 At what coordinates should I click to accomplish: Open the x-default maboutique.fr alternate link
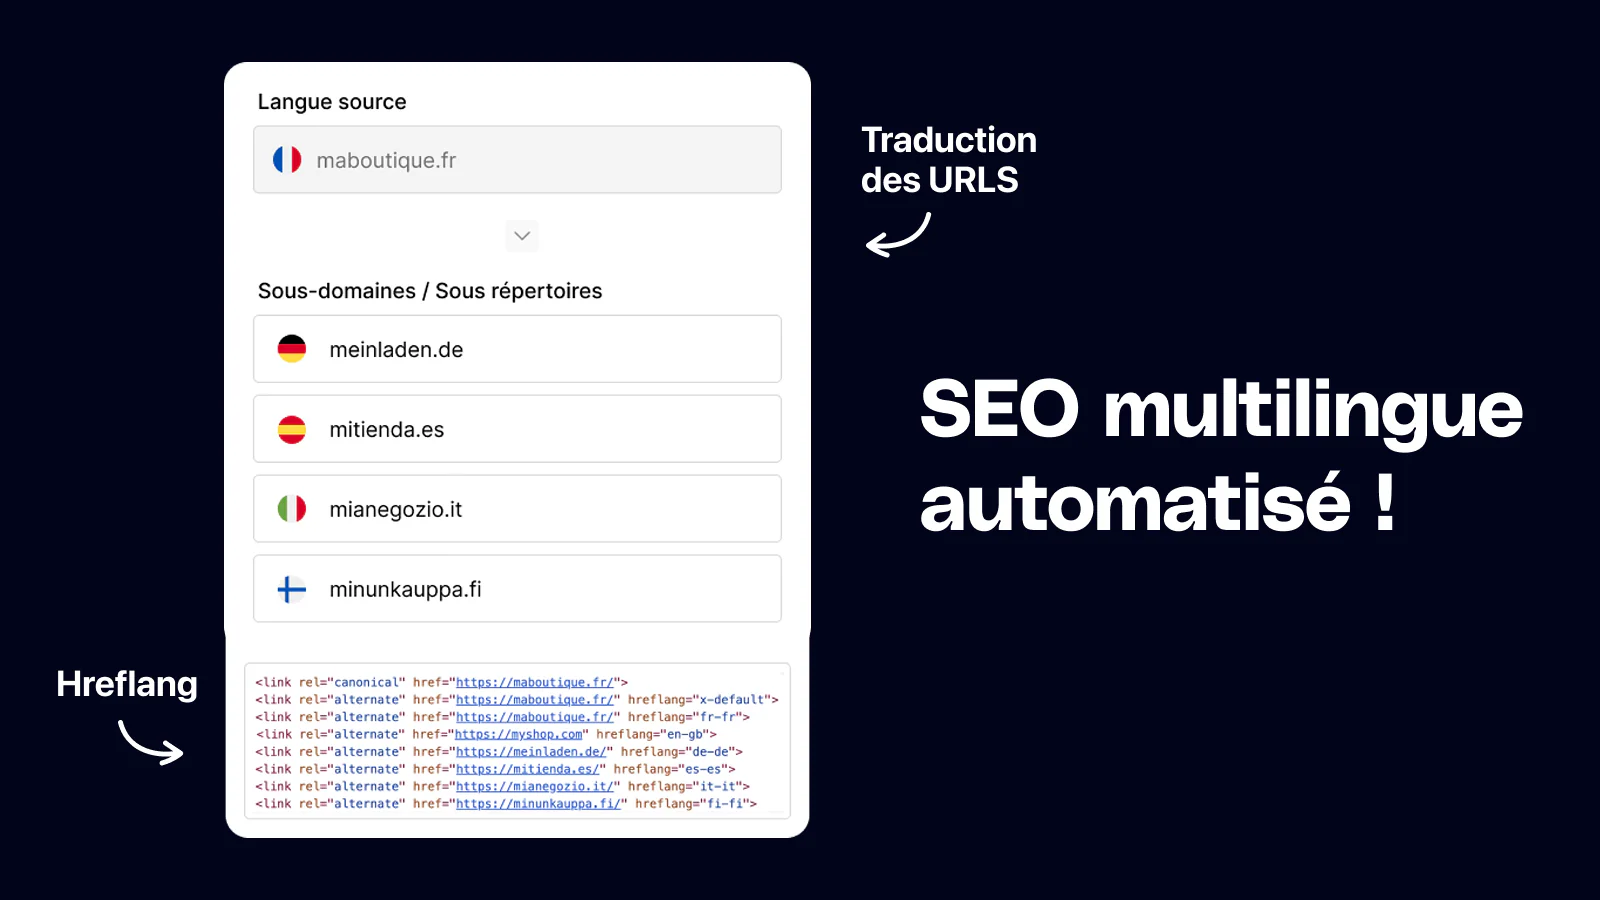535,700
